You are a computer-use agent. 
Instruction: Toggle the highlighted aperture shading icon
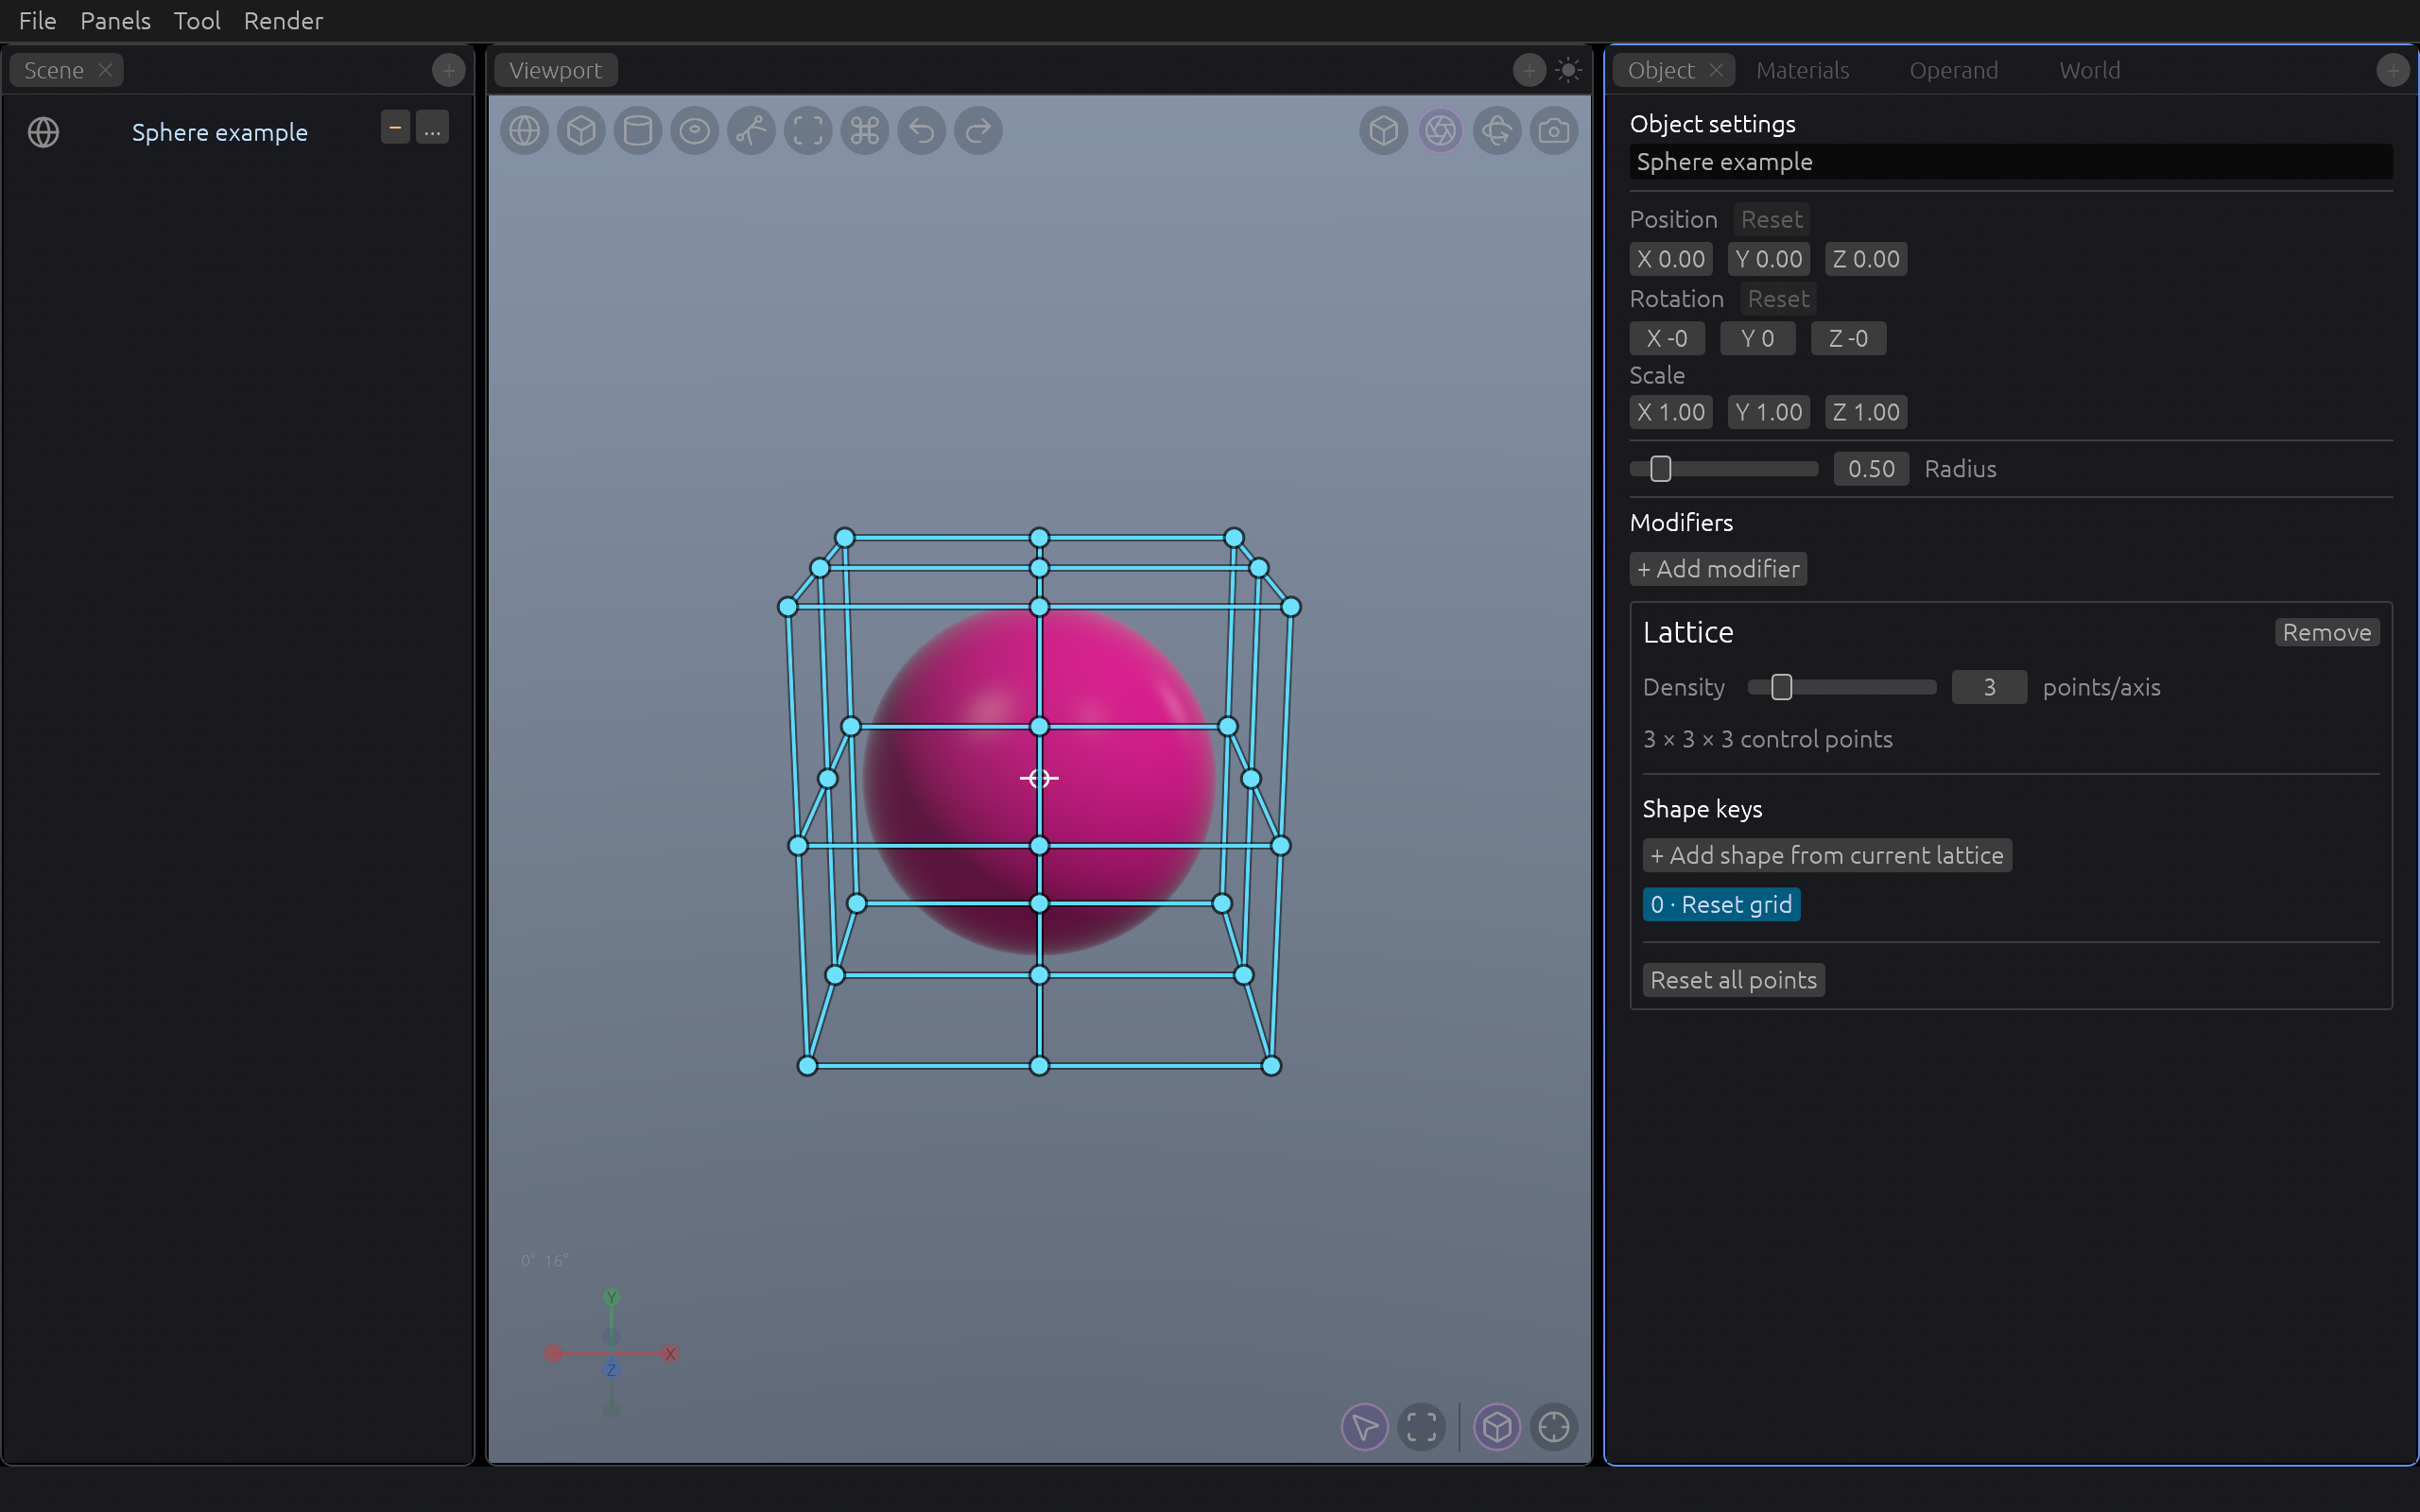(x=1440, y=131)
